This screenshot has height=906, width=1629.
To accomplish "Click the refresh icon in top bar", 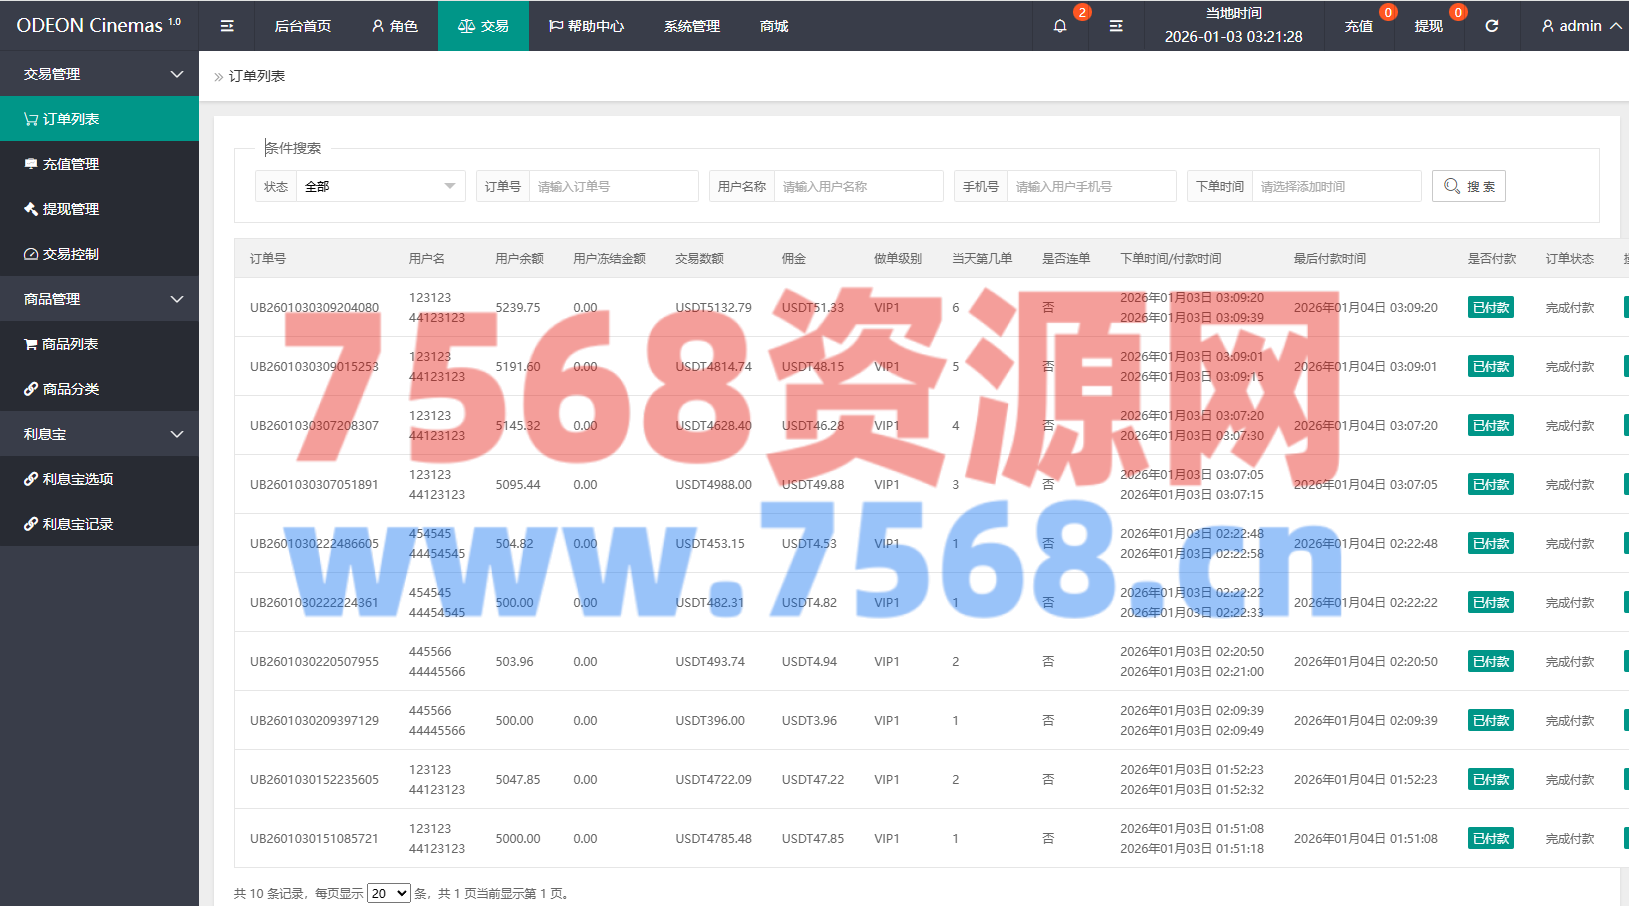I will [x=1491, y=26].
